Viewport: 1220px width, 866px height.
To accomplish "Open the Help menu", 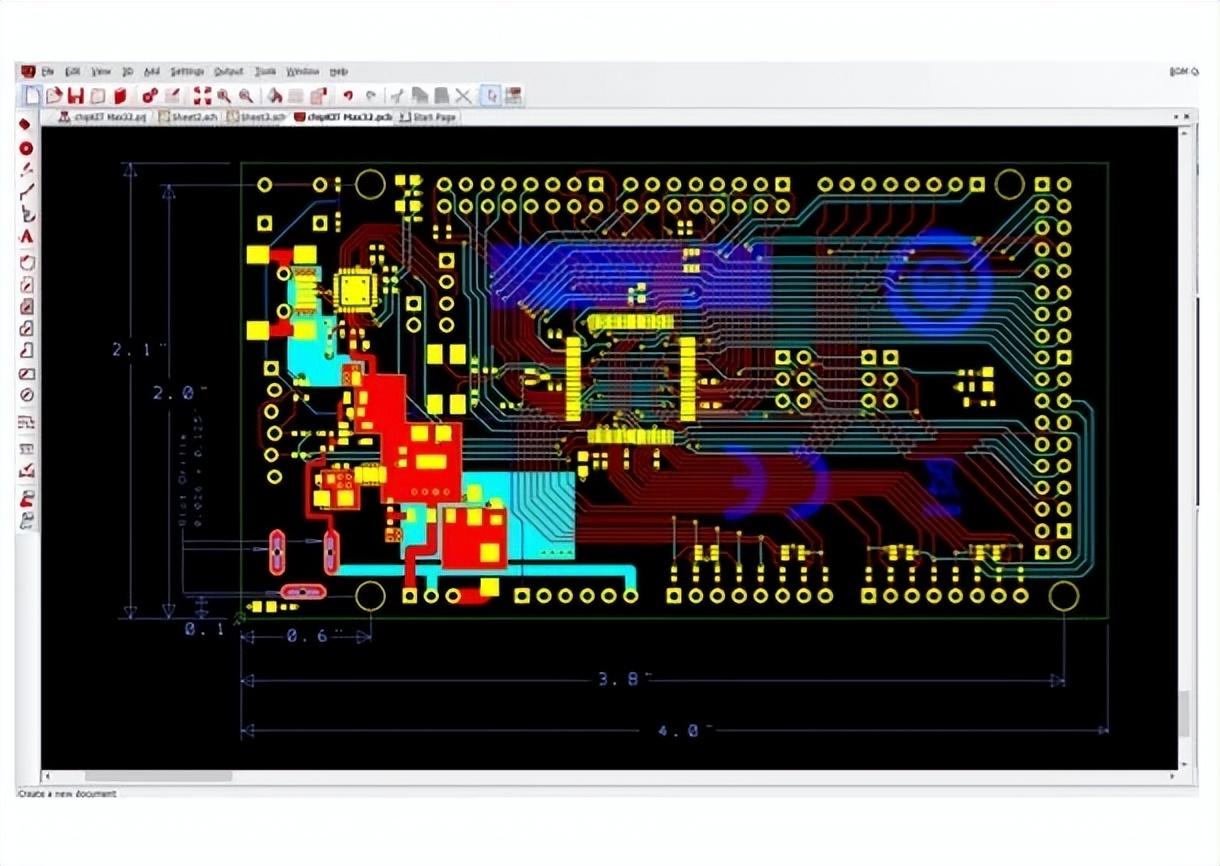I will (x=339, y=72).
